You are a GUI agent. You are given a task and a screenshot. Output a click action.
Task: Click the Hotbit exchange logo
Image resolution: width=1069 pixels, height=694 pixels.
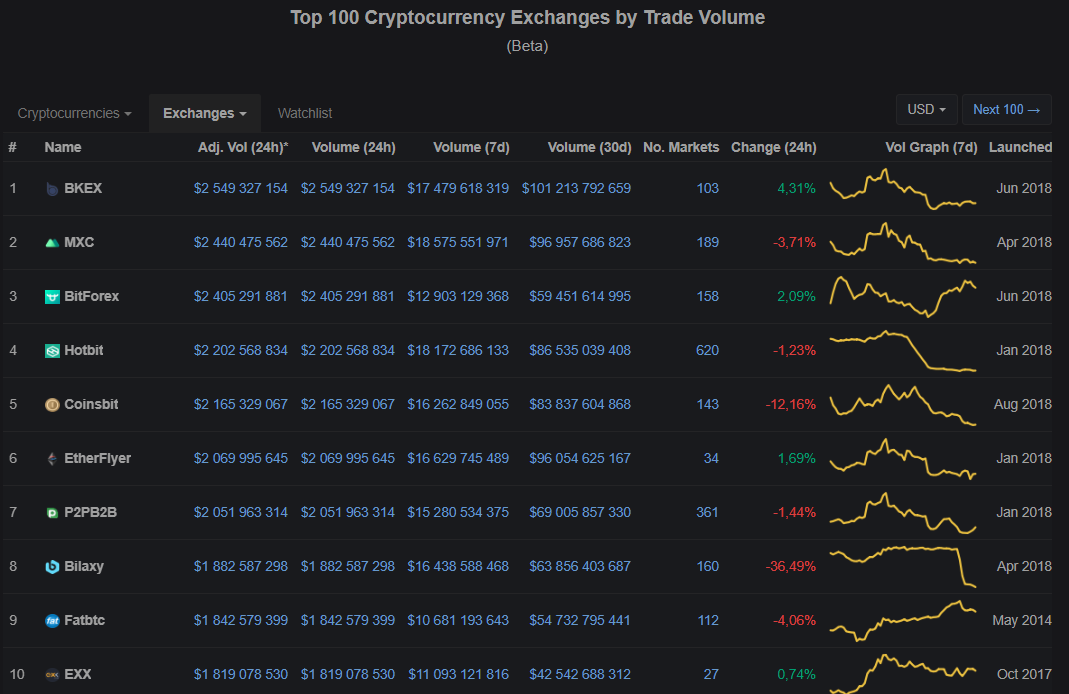(x=52, y=350)
